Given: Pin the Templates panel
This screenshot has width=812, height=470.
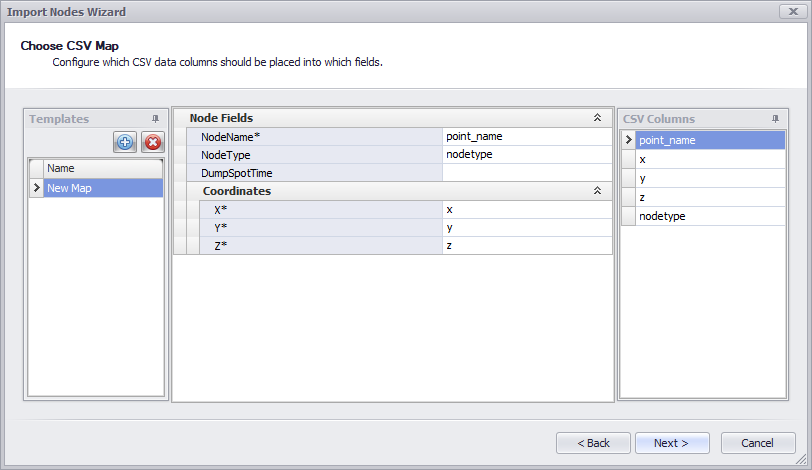Looking at the screenshot, I should [x=155, y=118].
